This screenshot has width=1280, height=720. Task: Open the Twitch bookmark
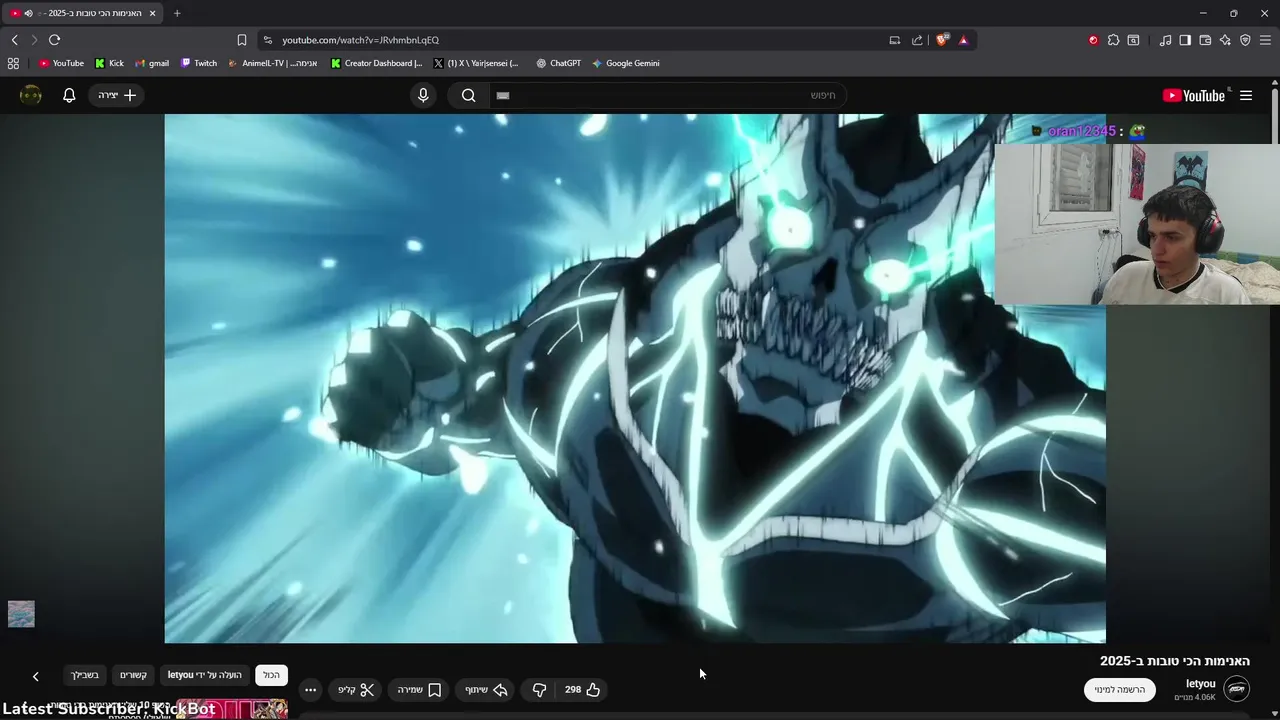click(198, 63)
